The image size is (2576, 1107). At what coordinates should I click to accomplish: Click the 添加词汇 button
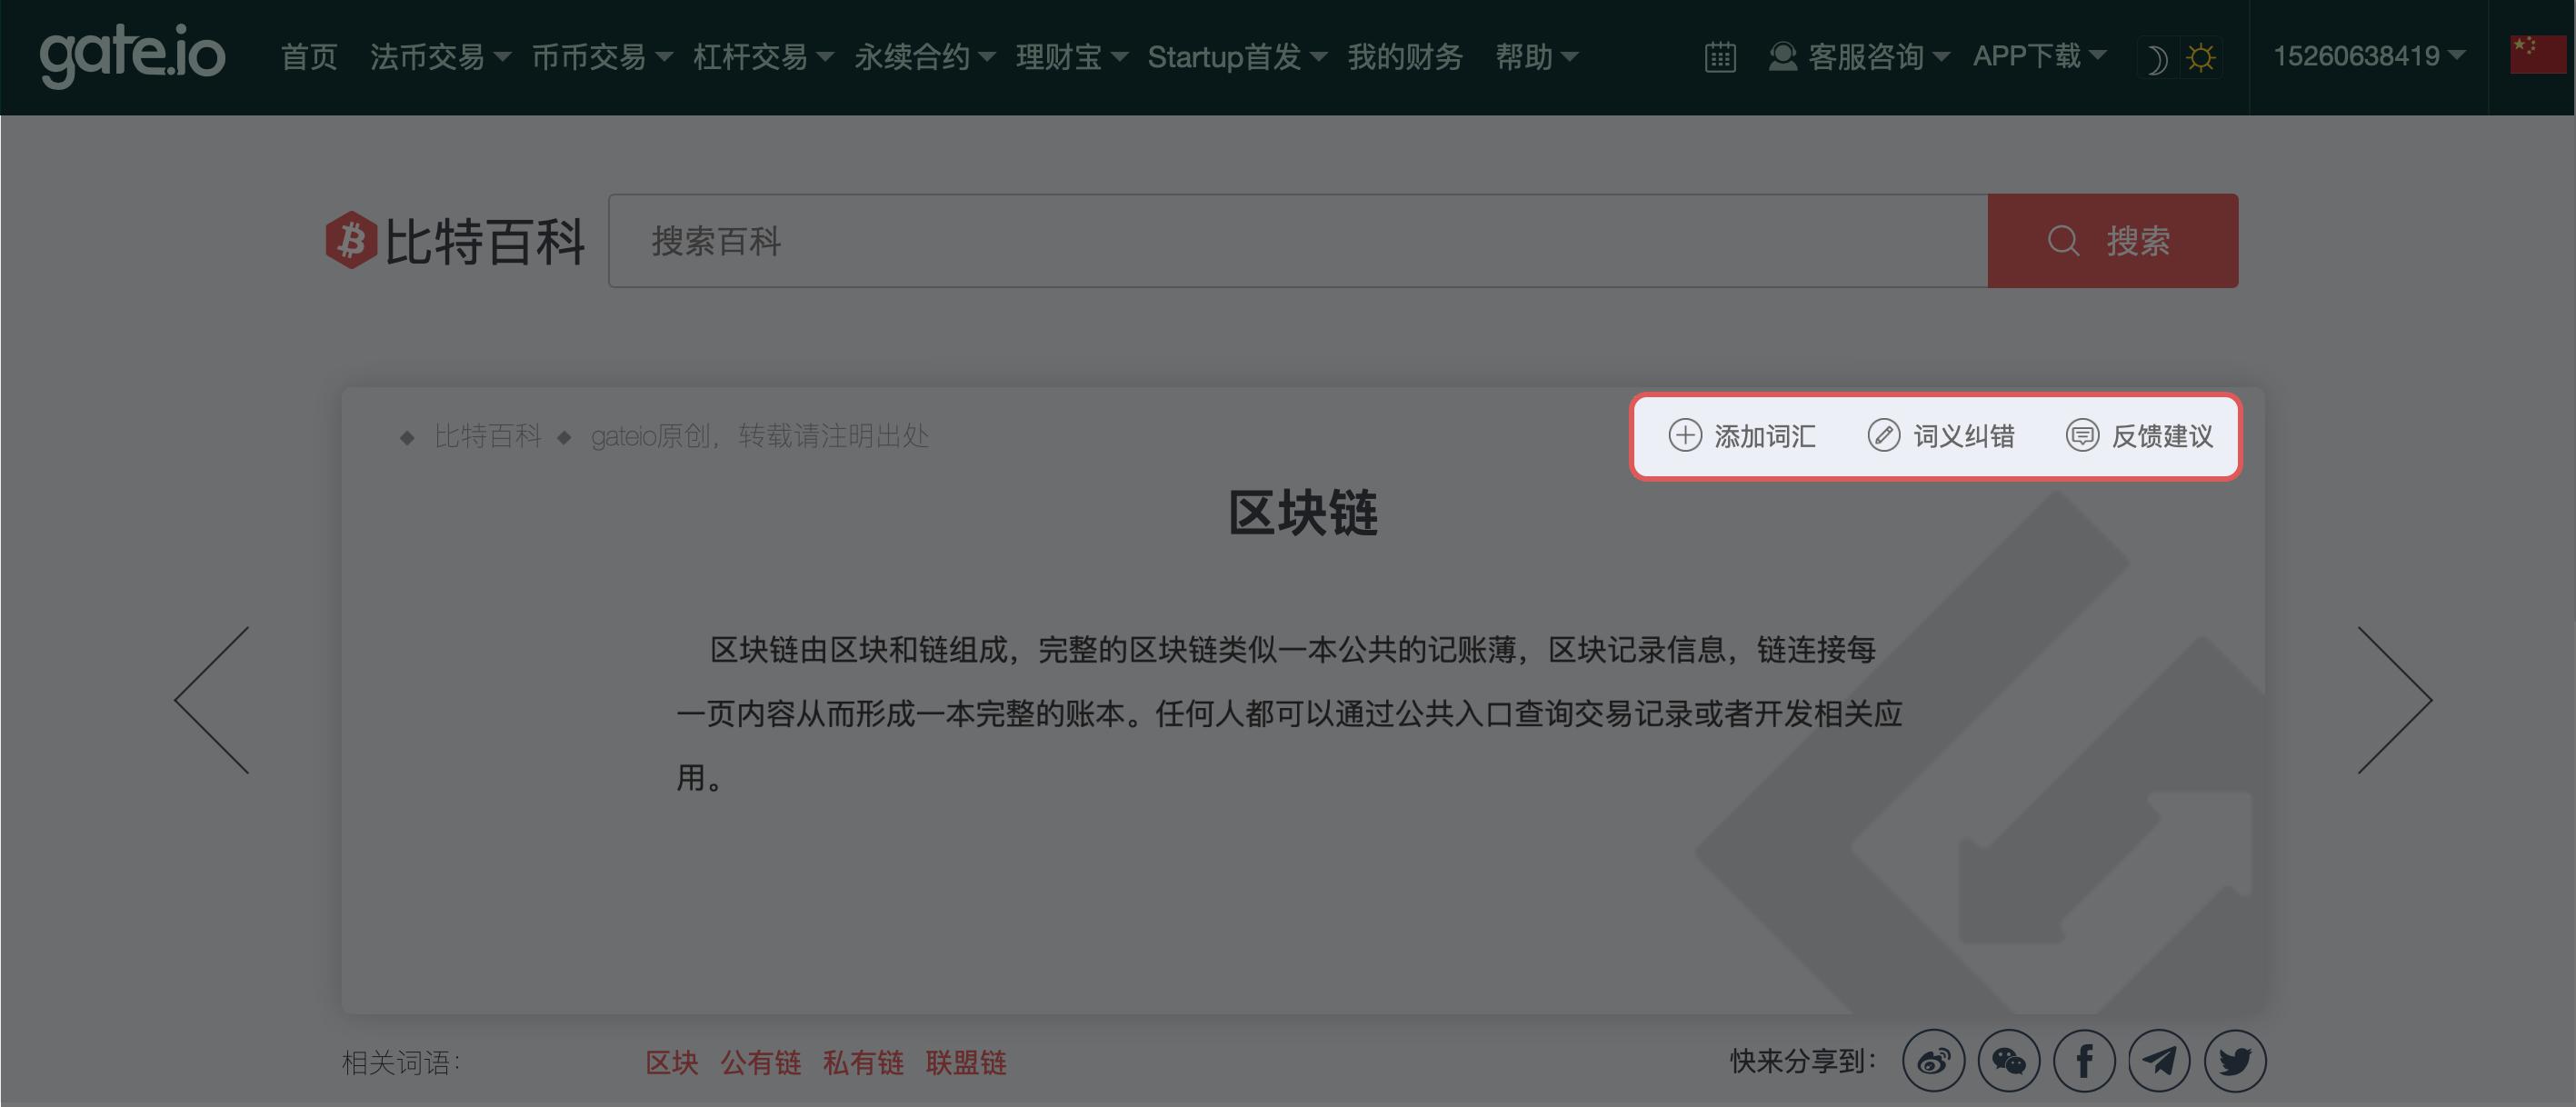click(x=1742, y=436)
